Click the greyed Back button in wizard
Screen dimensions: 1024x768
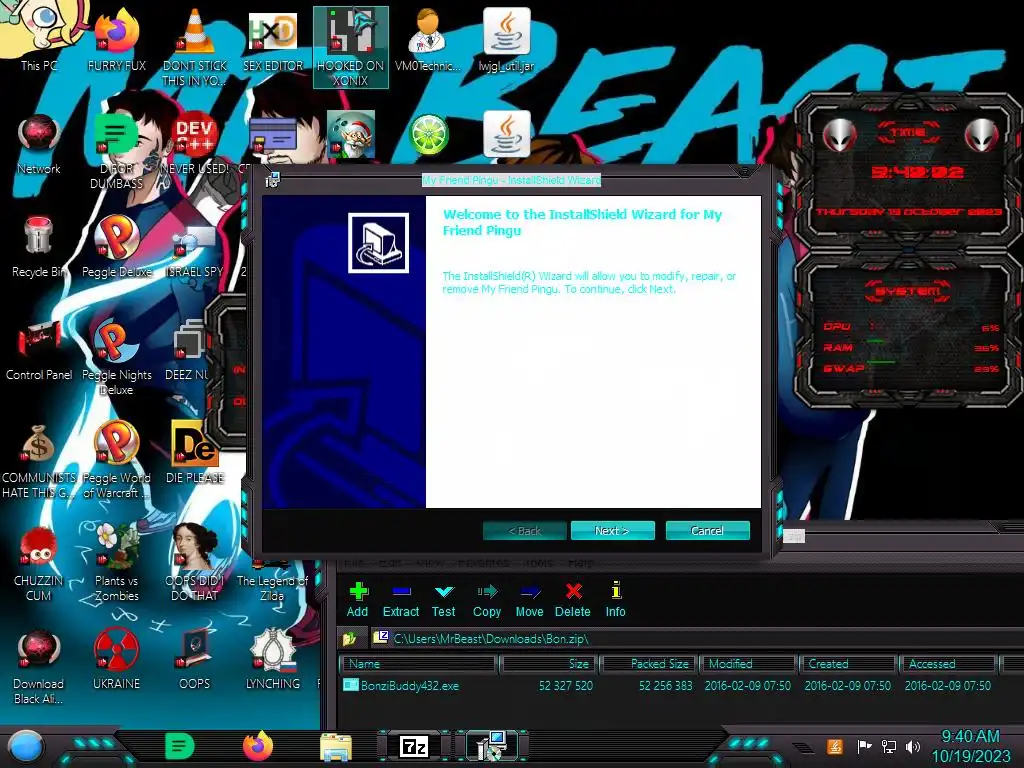(524, 530)
